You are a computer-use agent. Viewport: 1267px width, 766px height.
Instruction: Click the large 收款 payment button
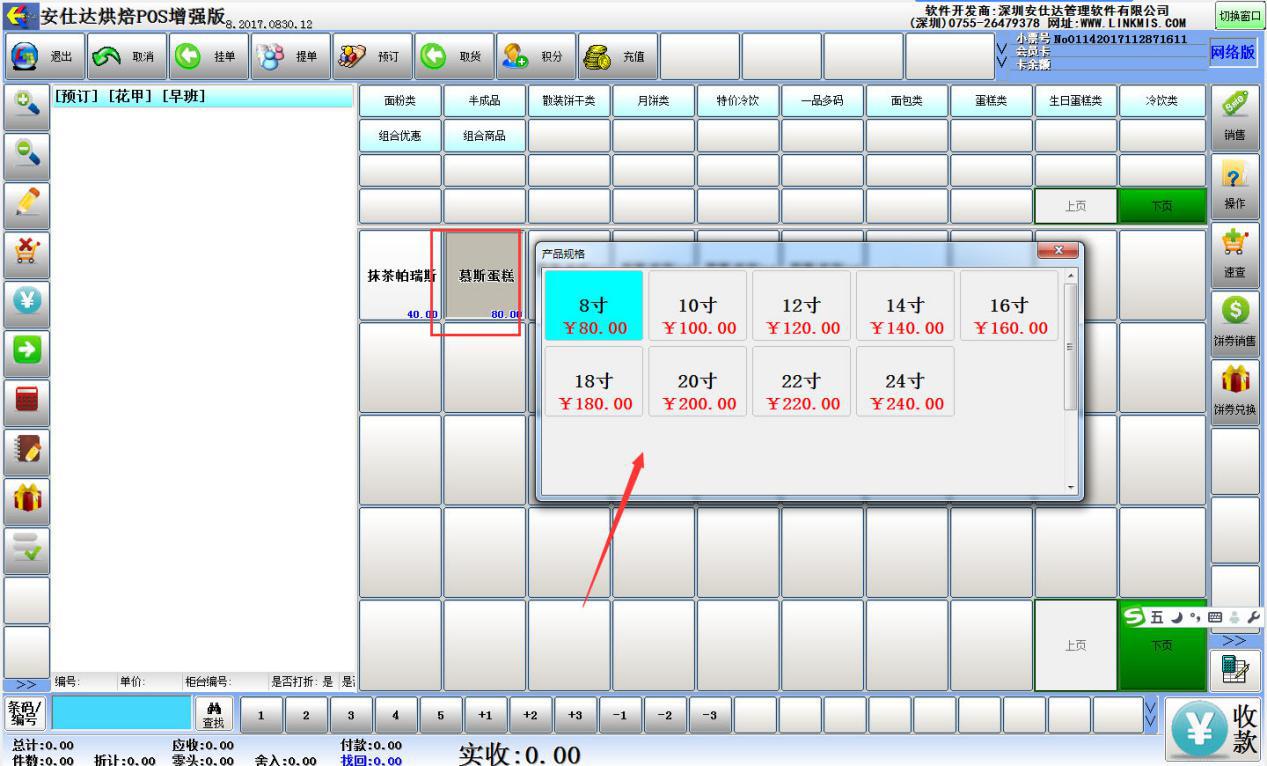(x=1215, y=728)
